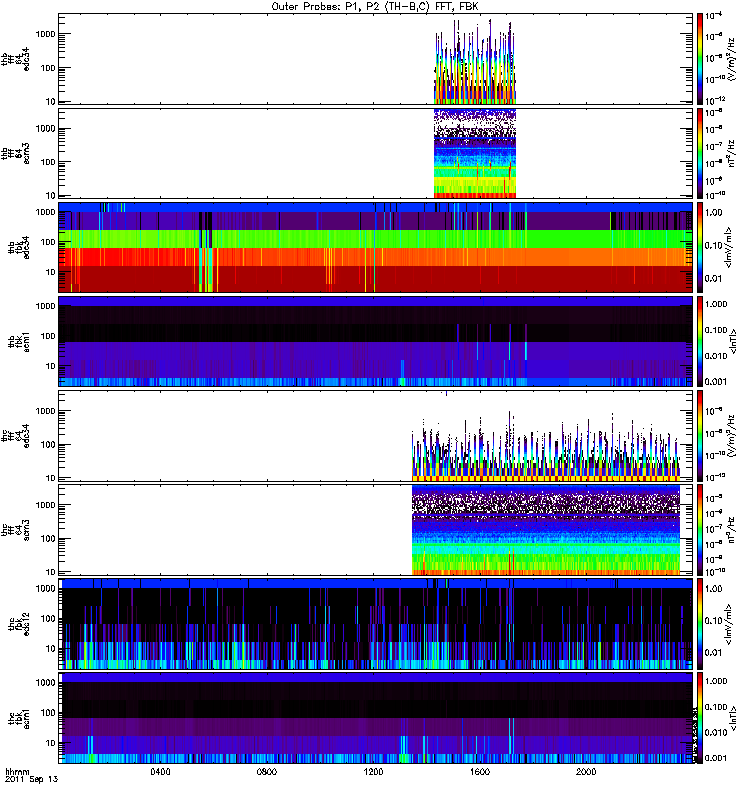Select the 2000 time axis tick label

[585, 773]
